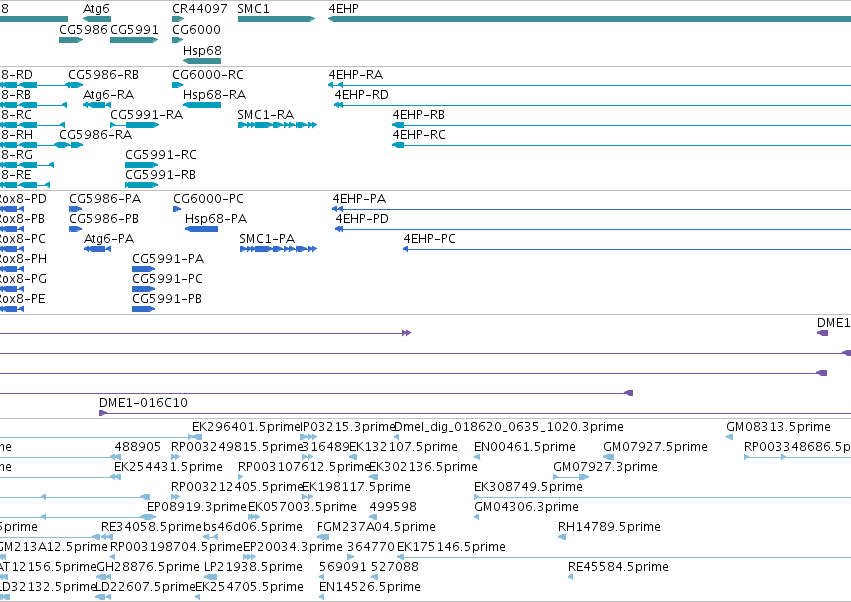Click the SMC1-RA transcript exons
851x602 pixels.
(x=277, y=125)
